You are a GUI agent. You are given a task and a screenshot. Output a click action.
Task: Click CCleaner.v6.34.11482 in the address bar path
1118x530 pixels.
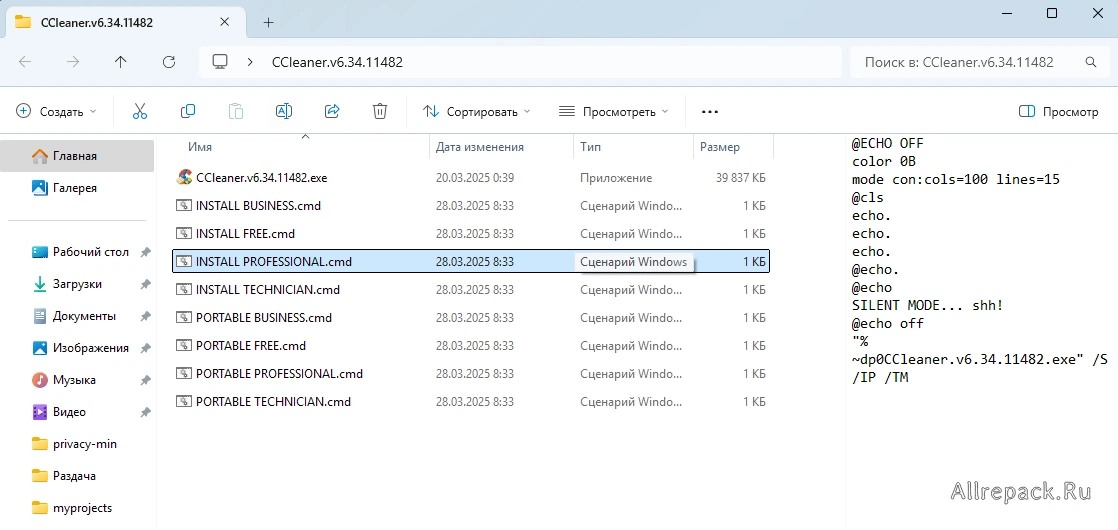pyautogui.click(x=337, y=62)
